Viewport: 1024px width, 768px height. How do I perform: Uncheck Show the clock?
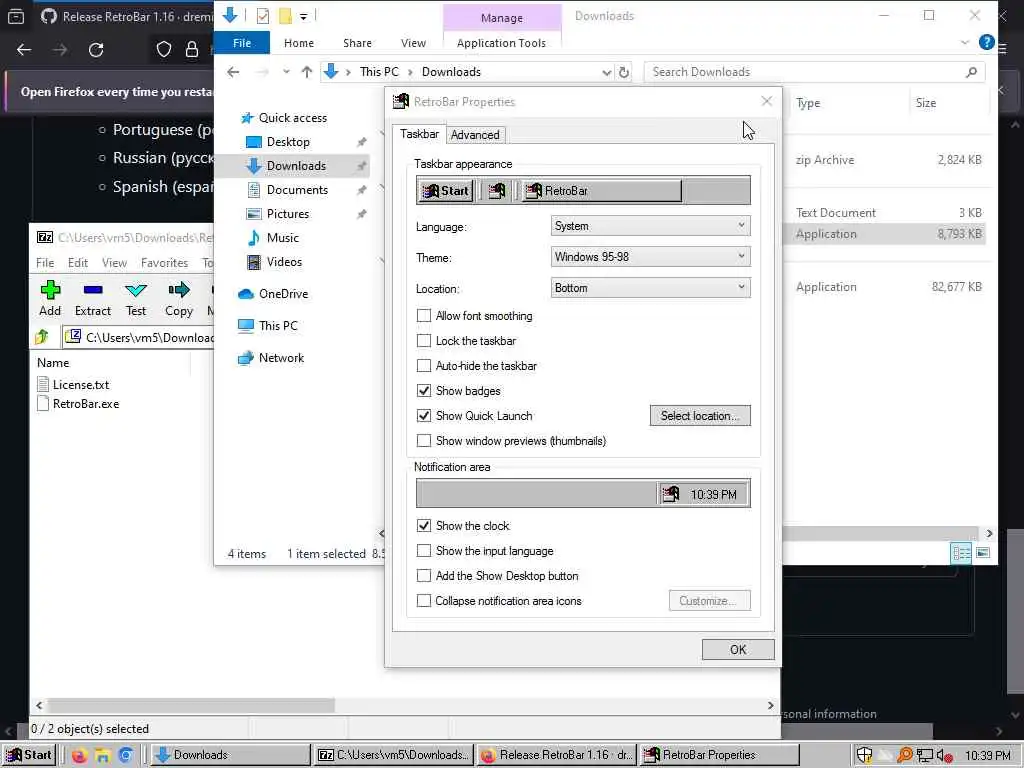click(424, 526)
